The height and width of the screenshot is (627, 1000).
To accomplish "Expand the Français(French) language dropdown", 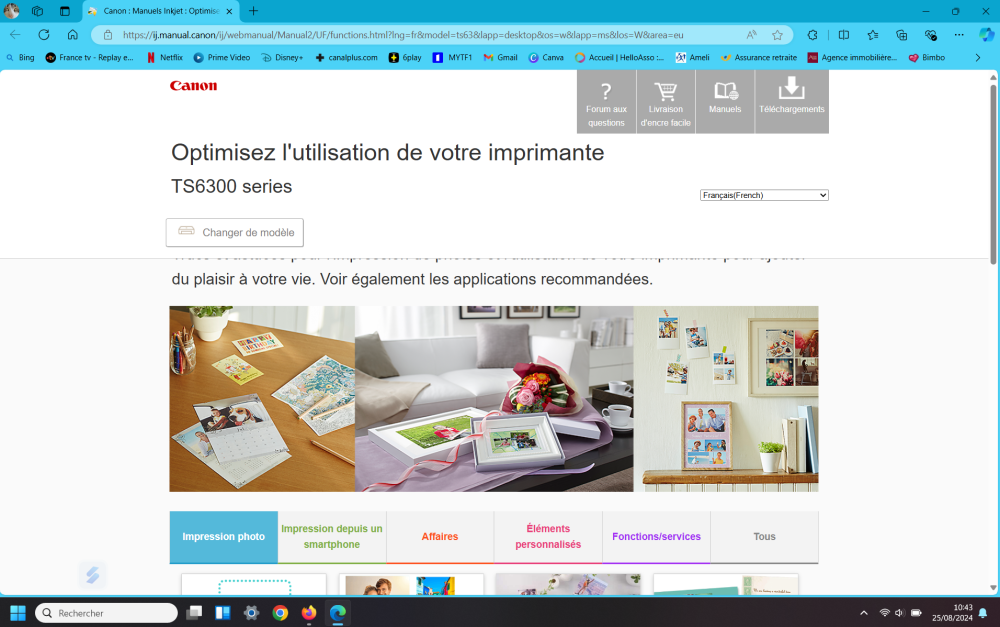I will point(764,195).
